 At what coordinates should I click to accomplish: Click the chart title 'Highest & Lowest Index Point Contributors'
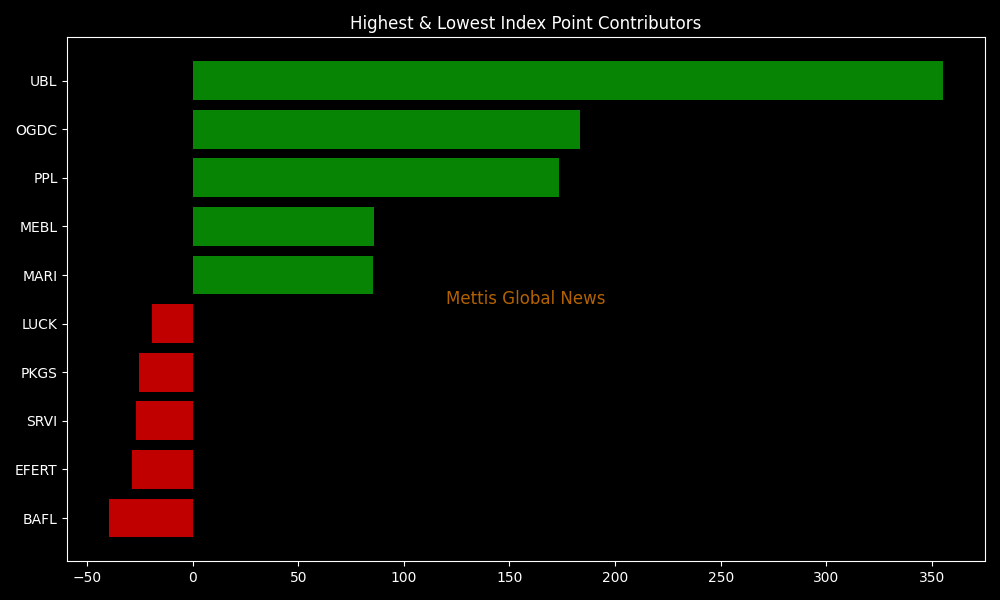(526, 23)
